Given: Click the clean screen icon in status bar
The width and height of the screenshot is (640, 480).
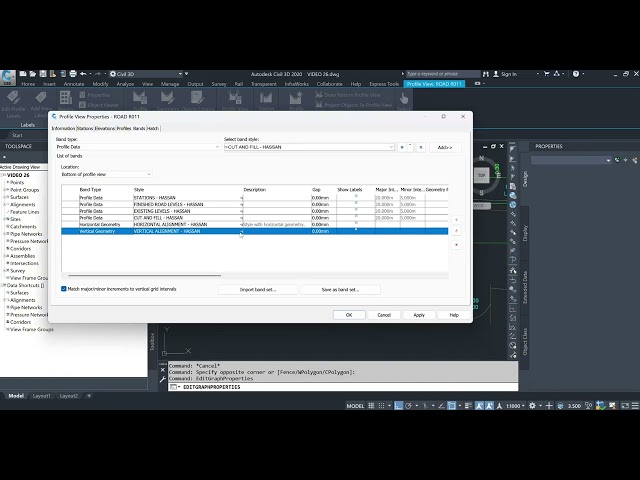Looking at the screenshot, I should 625,405.
